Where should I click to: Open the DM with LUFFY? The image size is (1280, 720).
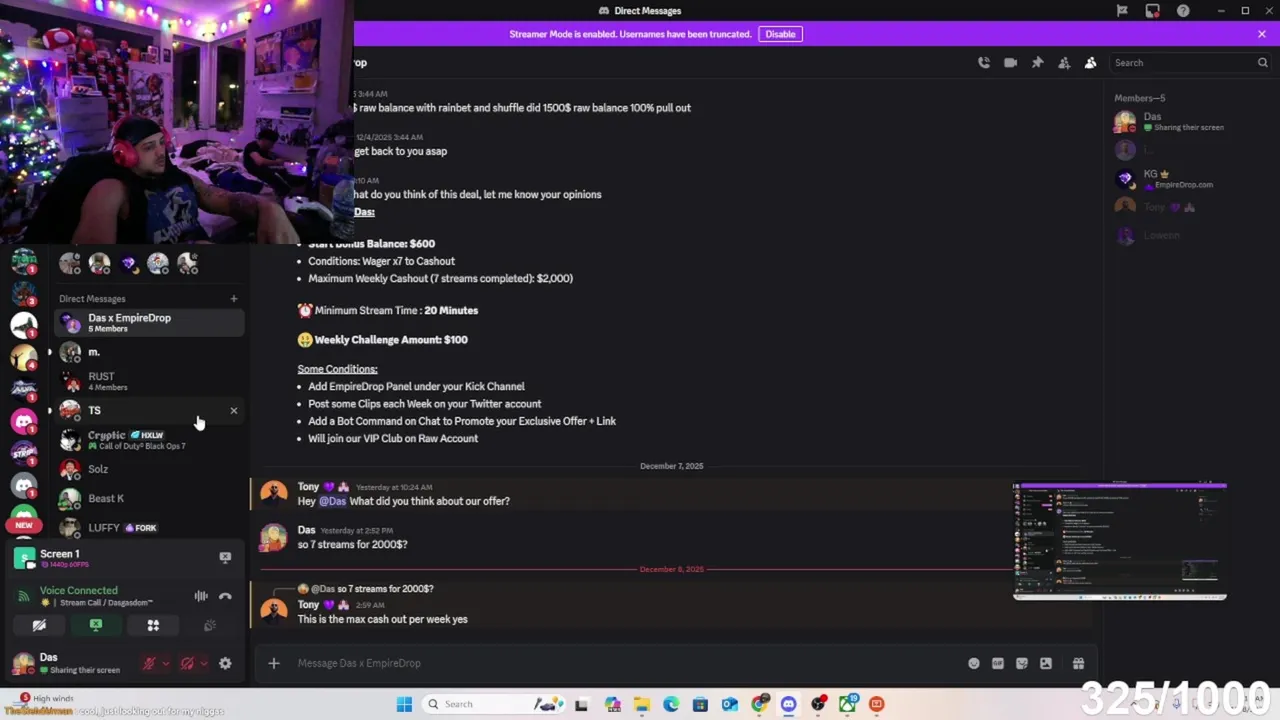(x=149, y=527)
